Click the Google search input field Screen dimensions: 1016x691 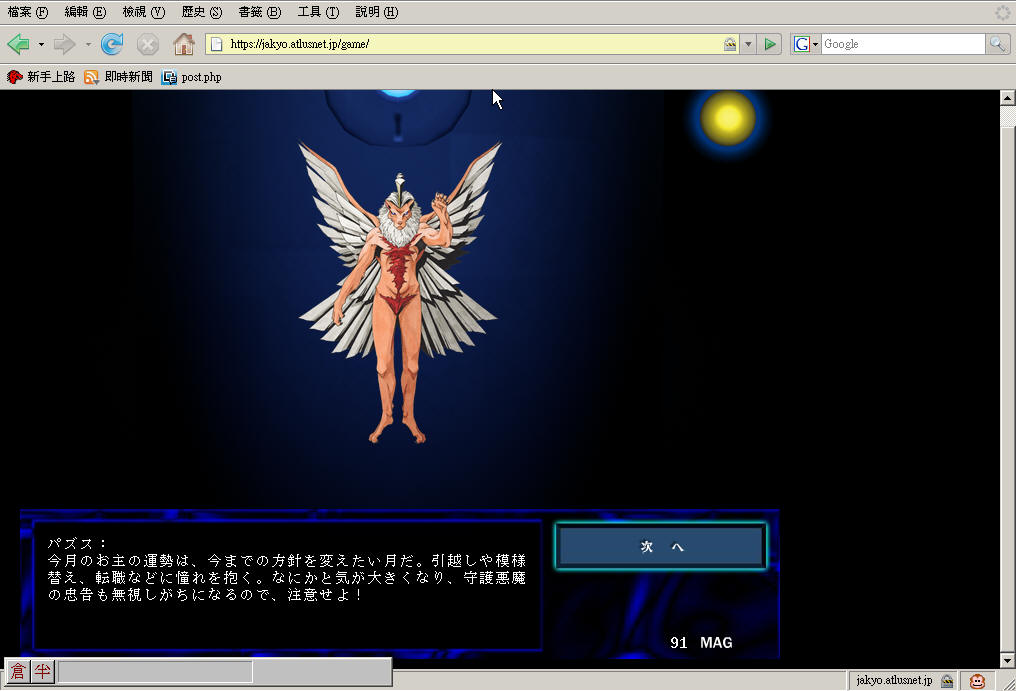click(903, 44)
